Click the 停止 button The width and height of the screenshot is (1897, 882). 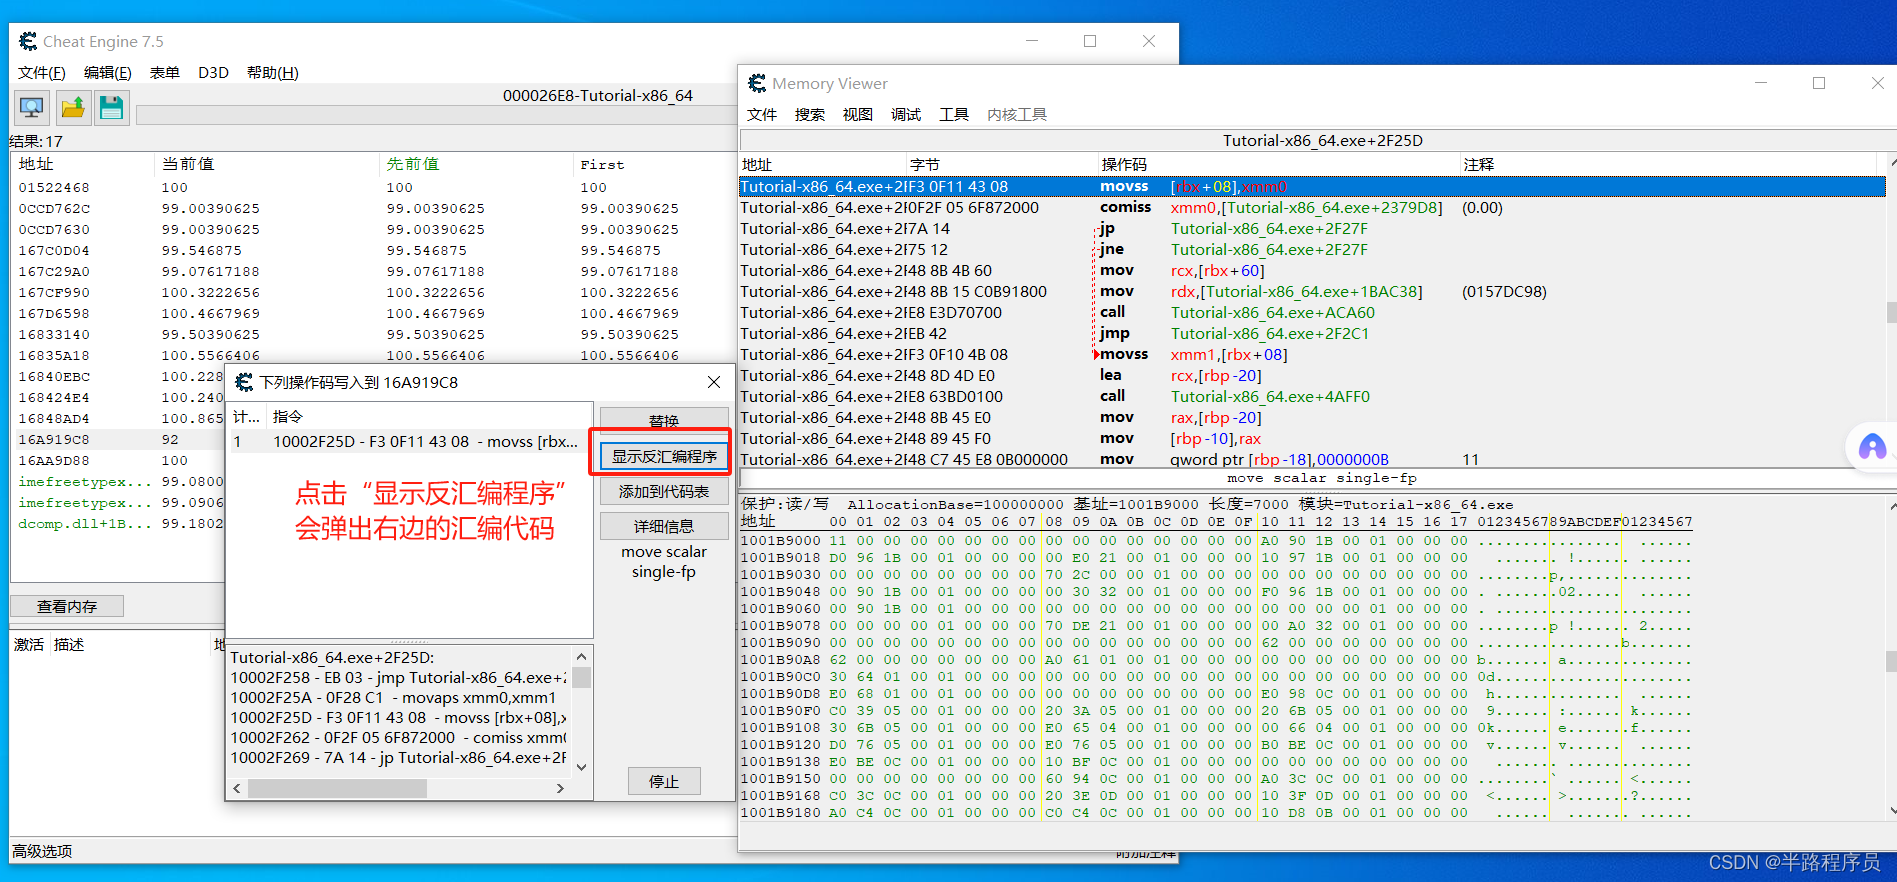coord(664,781)
